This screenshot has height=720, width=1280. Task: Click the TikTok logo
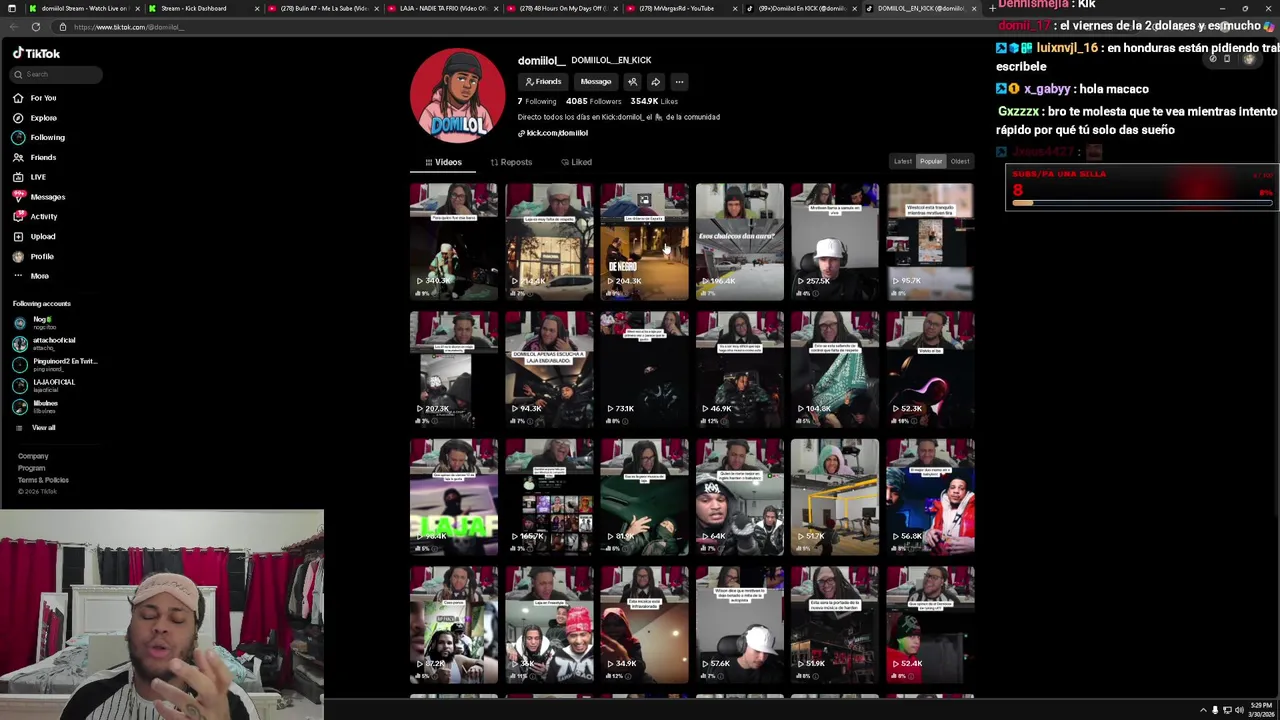click(36, 53)
